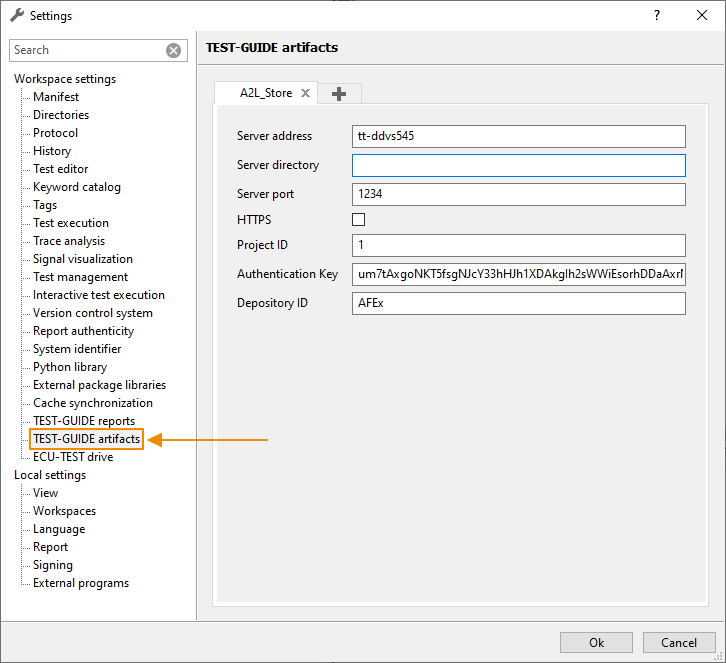Close the A2L_Store tab
726x663 pixels.
[306, 93]
